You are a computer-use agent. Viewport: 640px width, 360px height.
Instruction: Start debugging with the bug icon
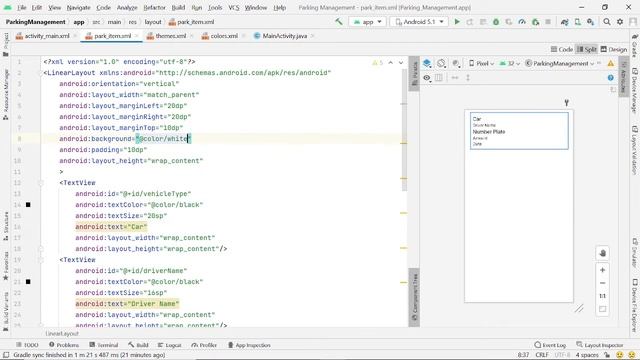[x=496, y=22]
